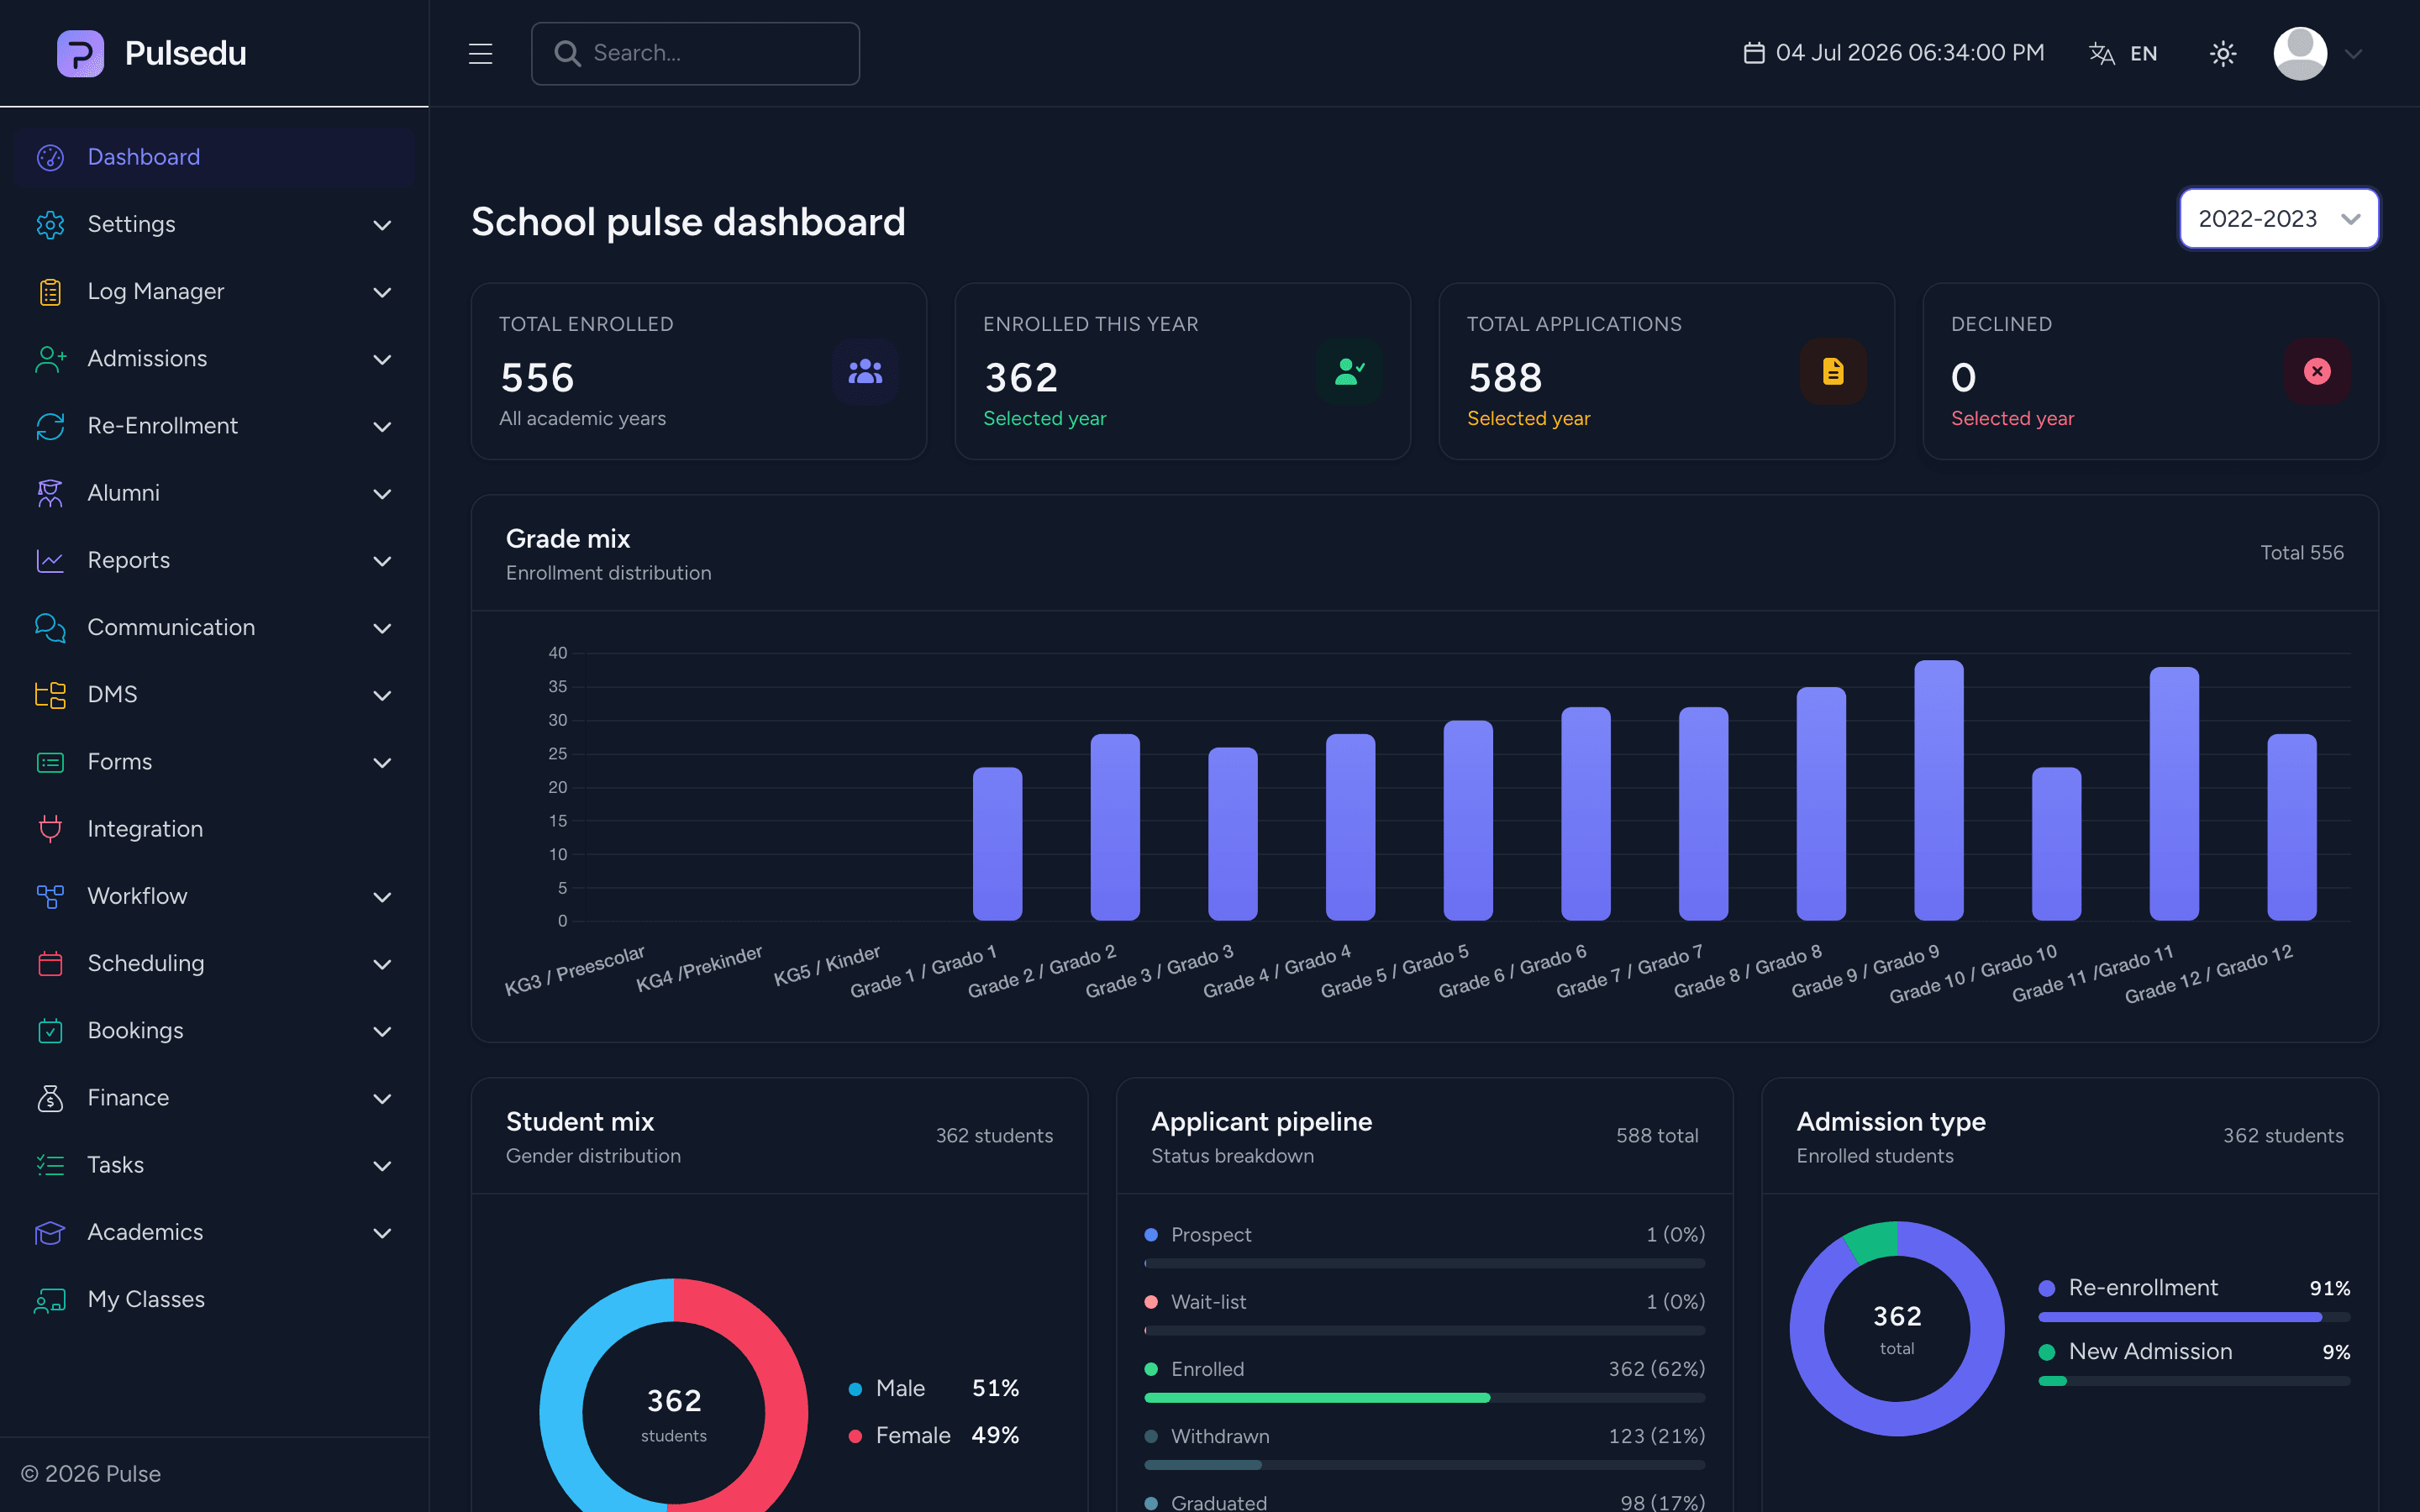Click the date "04 Jul 2026 06:34:00 PM"

pyautogui.click(x=1909, y=53)
